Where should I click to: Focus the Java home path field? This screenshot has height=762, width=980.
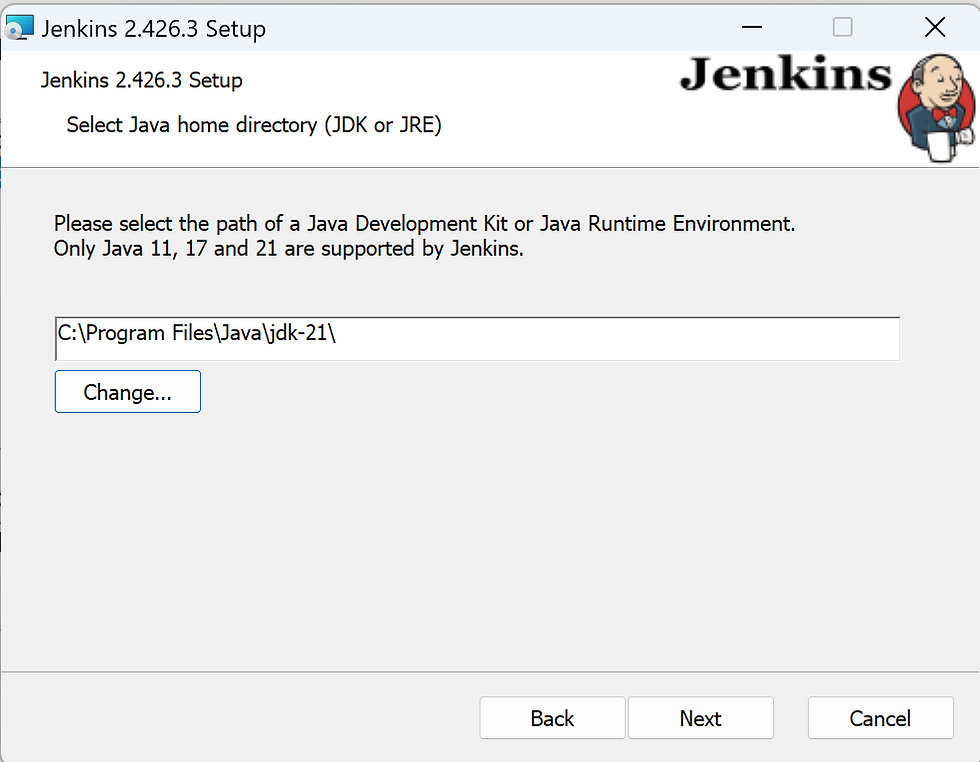coord(478,339)
